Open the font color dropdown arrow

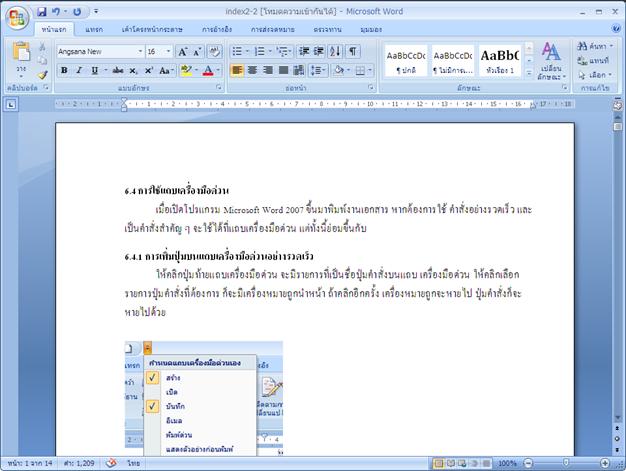tap(218, 70)
